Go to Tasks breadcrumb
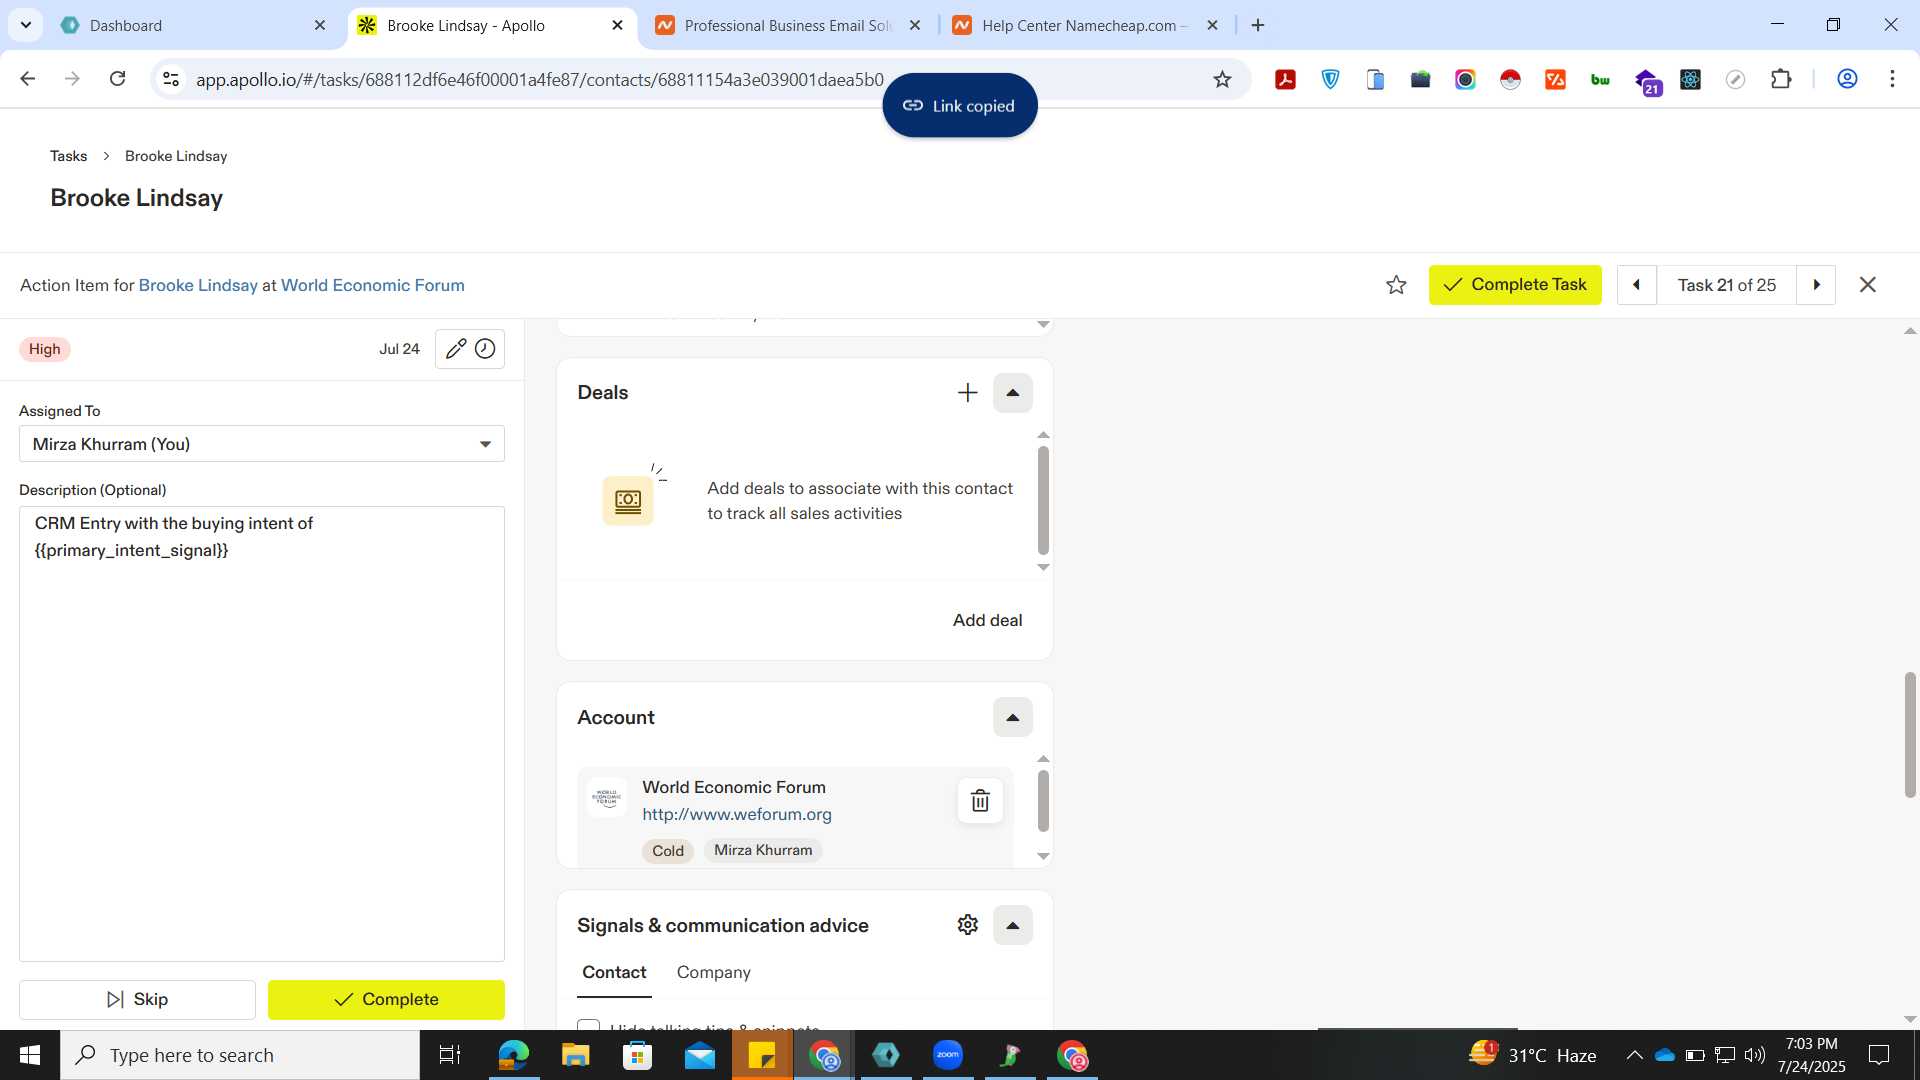The image size is (1920, 1080). pos(68,156)
